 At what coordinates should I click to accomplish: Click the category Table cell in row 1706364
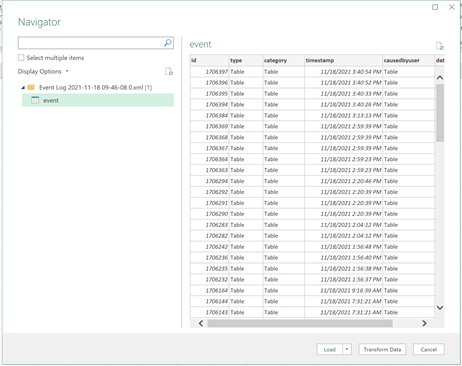point(283,159)
